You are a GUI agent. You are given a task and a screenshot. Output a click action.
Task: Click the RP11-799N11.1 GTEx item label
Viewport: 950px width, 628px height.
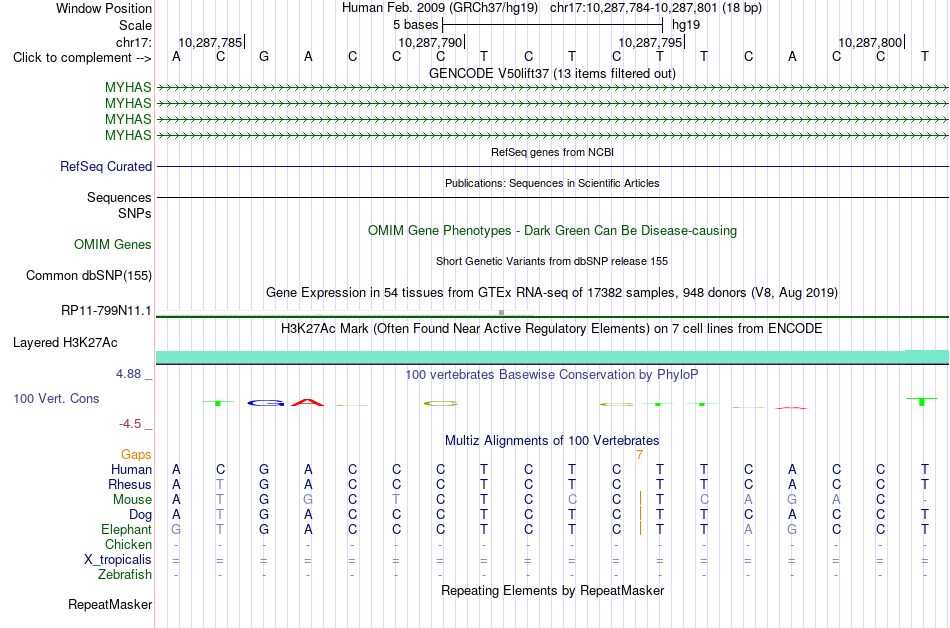[x=106, y=311]
